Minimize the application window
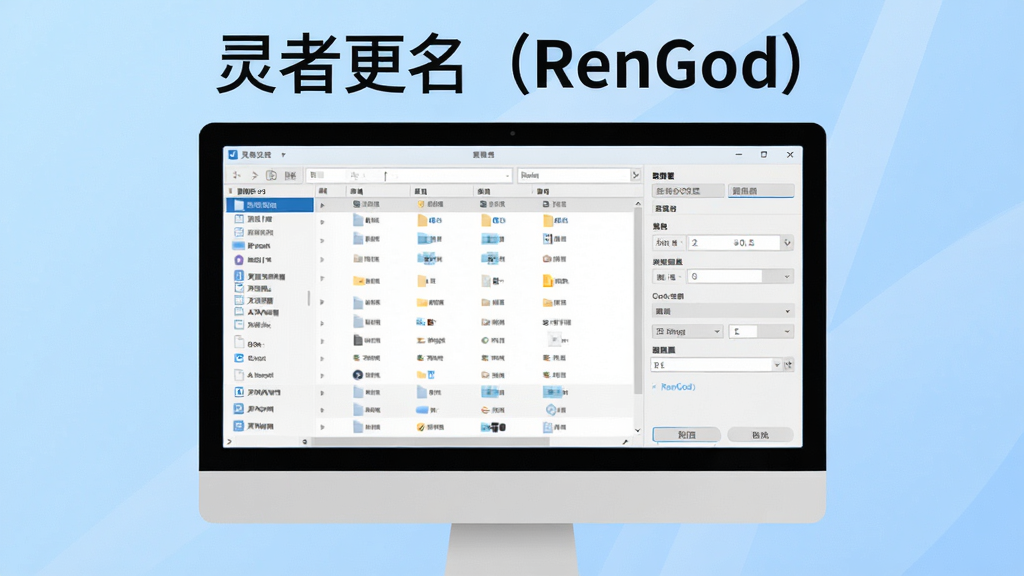The width and height of the screenshot is (1024, 576). click(x=739, y=155)
